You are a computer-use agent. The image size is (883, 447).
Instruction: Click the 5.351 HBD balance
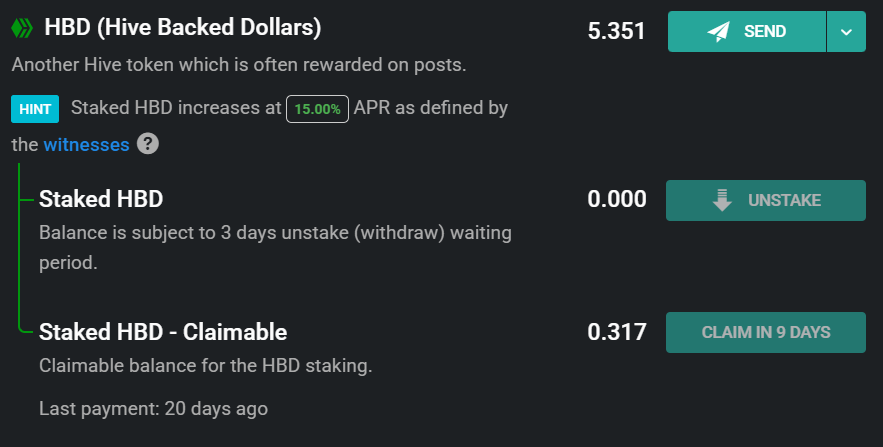click(x=617, y=31)
